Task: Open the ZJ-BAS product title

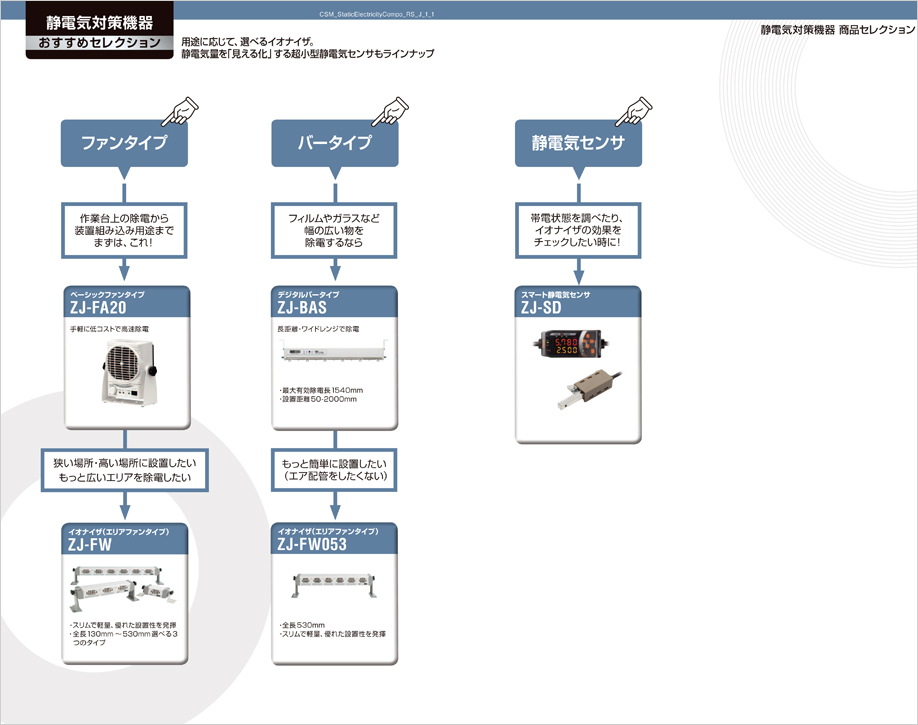Action: coord(302,307)
